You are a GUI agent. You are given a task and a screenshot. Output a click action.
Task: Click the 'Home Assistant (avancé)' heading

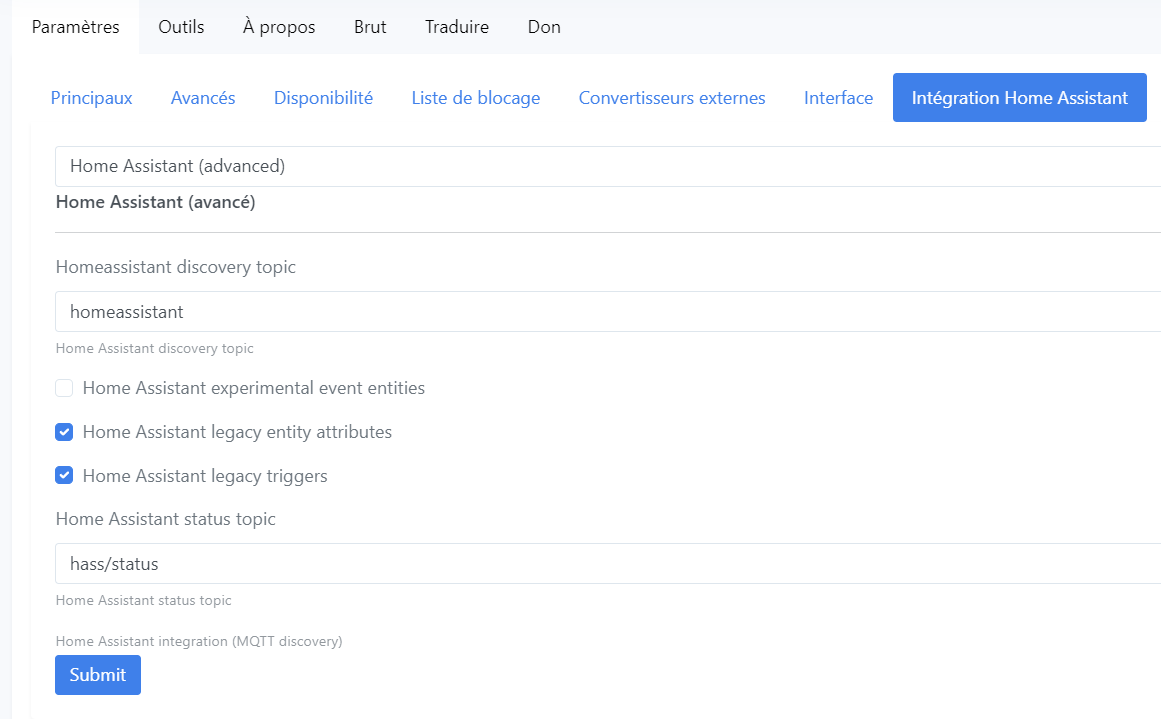click(x=155, y=202)
